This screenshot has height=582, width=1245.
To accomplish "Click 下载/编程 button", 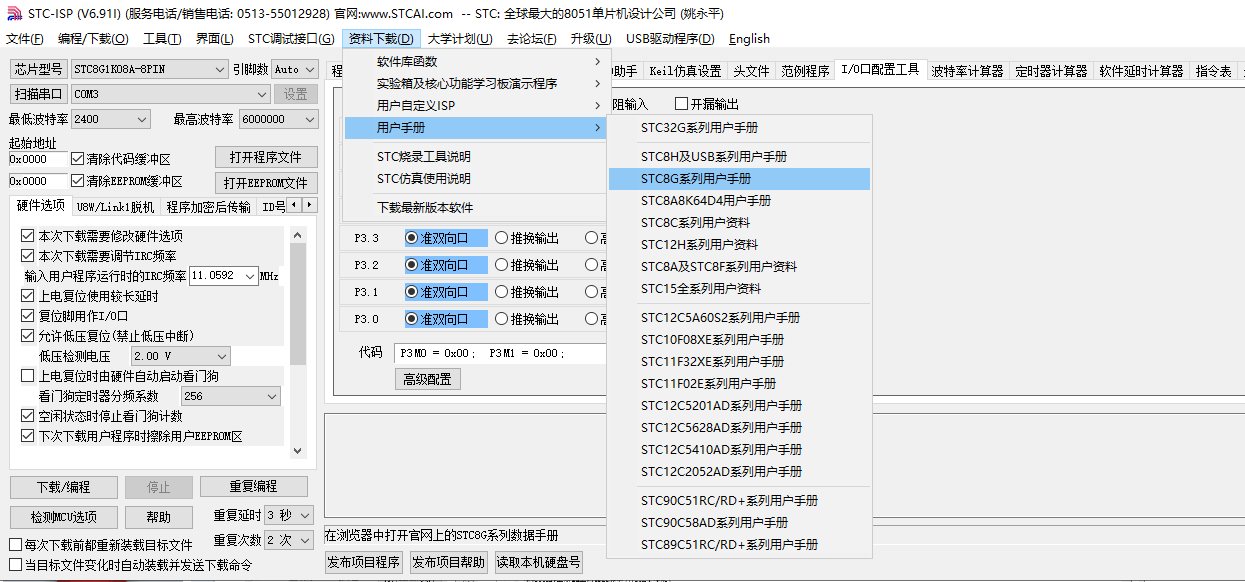I will click(x=63, y=487).
